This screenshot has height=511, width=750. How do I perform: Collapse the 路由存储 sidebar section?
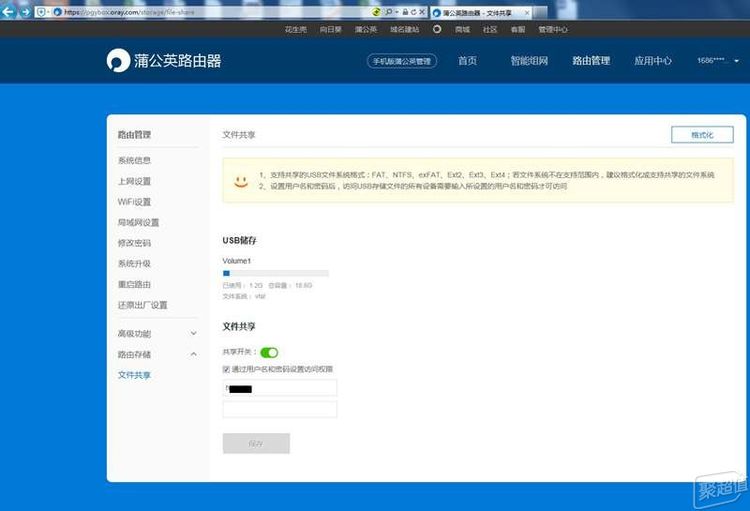[157, 355]
